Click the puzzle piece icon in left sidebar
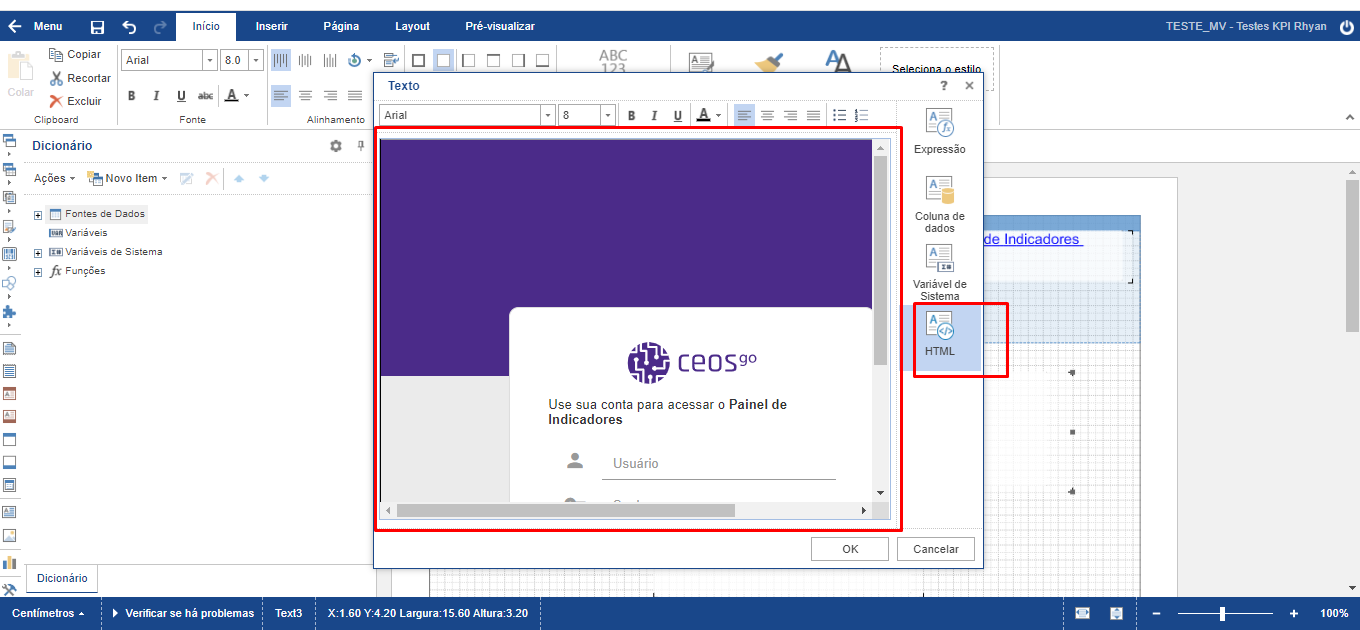Image resolution: width=1360 pixels, height=630 pixels. [9, 312]
